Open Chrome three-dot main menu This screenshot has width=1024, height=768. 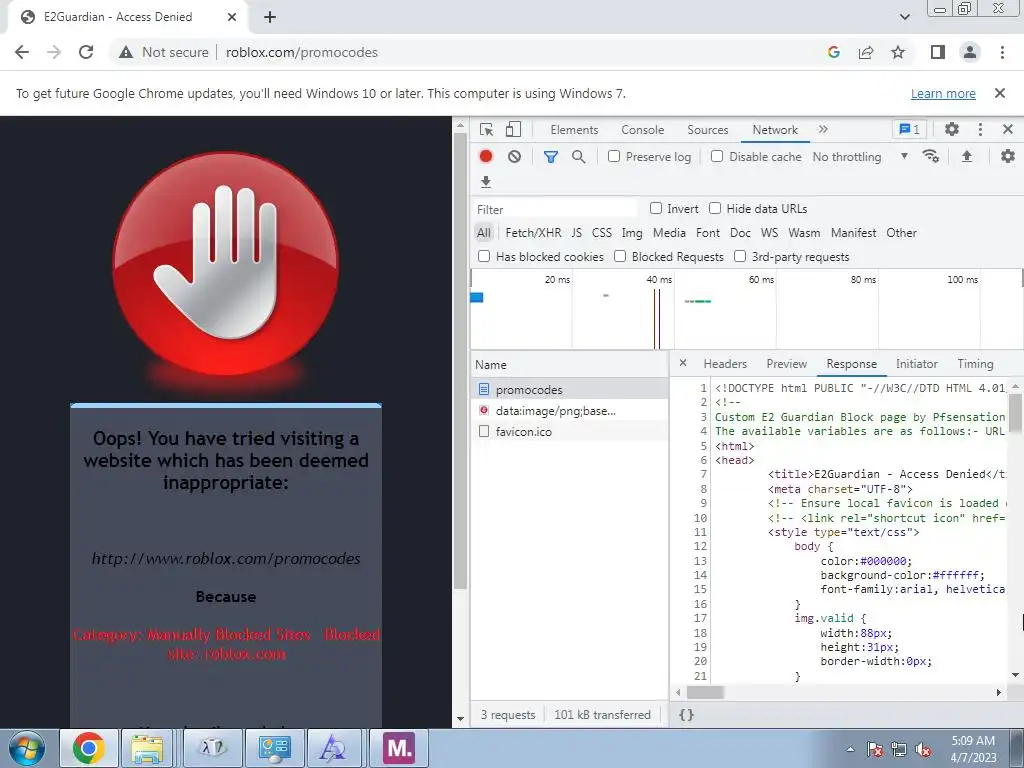(1002, 52)
